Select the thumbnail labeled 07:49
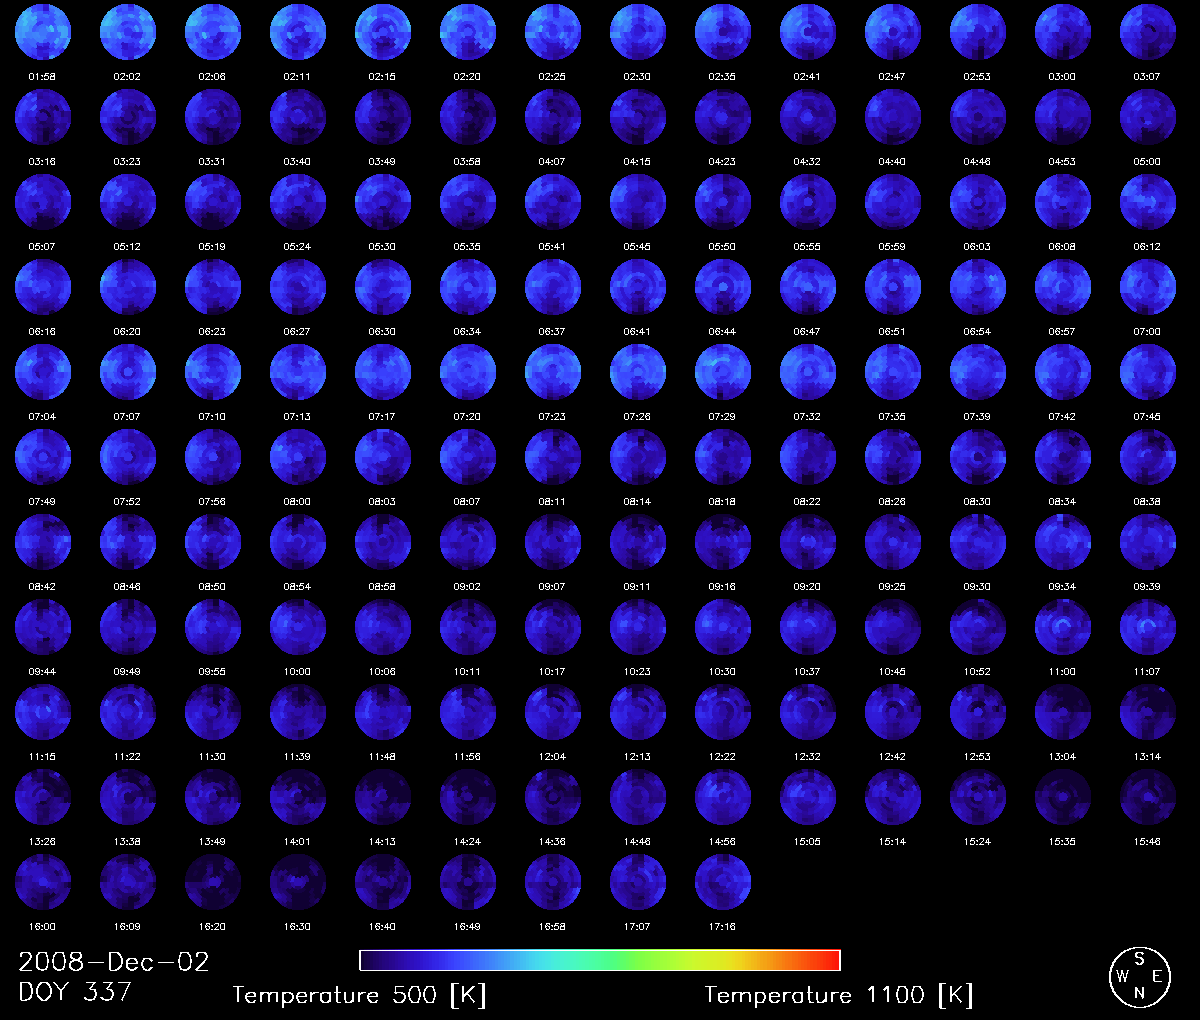This screenshot has width=1200, height=1020. click(x=43, y=457)
